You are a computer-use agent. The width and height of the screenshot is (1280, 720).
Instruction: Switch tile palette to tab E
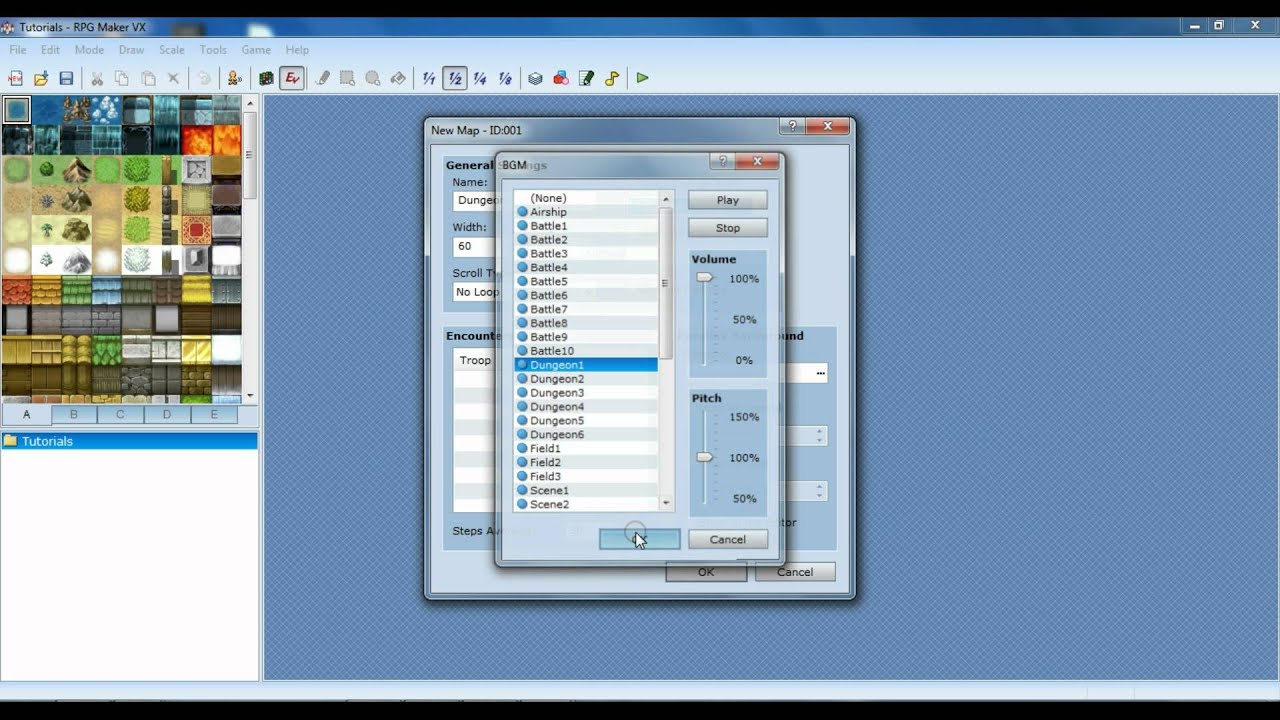[214, 414]
